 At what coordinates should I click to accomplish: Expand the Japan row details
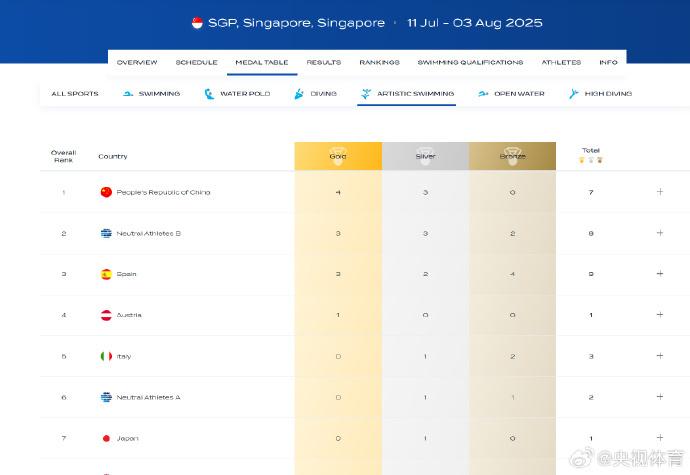click(660, 438)
